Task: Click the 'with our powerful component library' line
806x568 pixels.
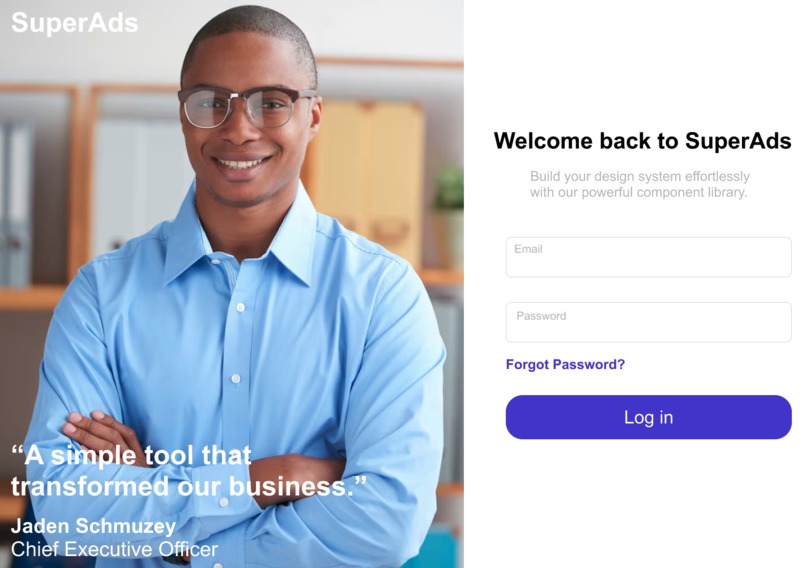Action: (x=638, y=192)
